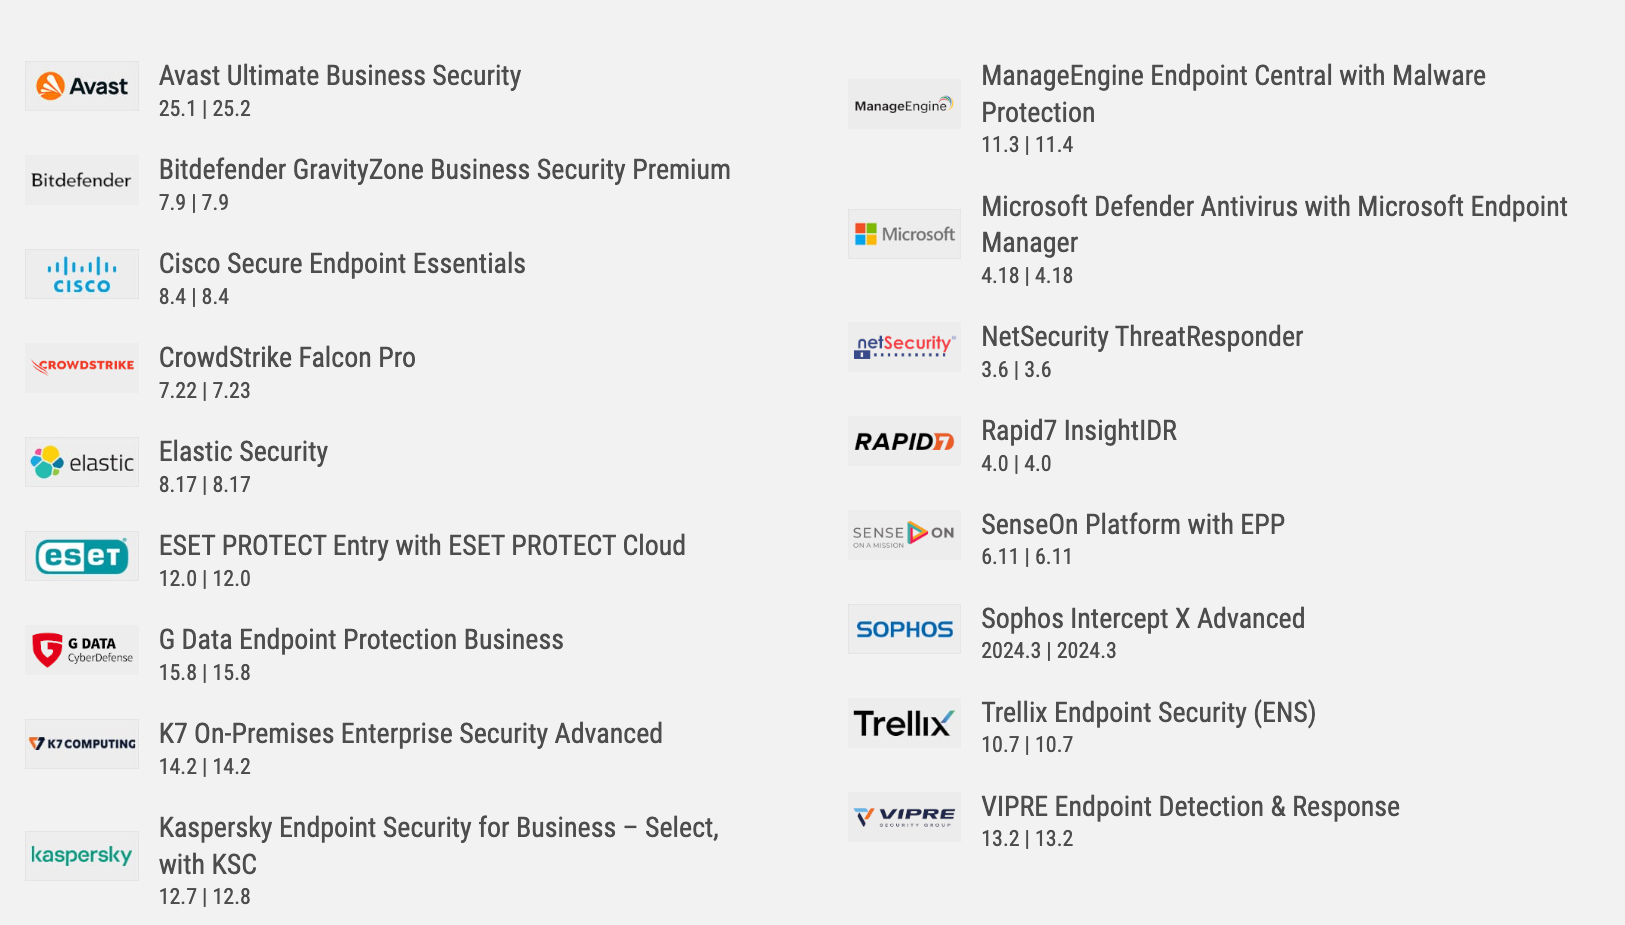Select the elastic logo icon
The image size is (1625, 925).
tap(82, 462)
